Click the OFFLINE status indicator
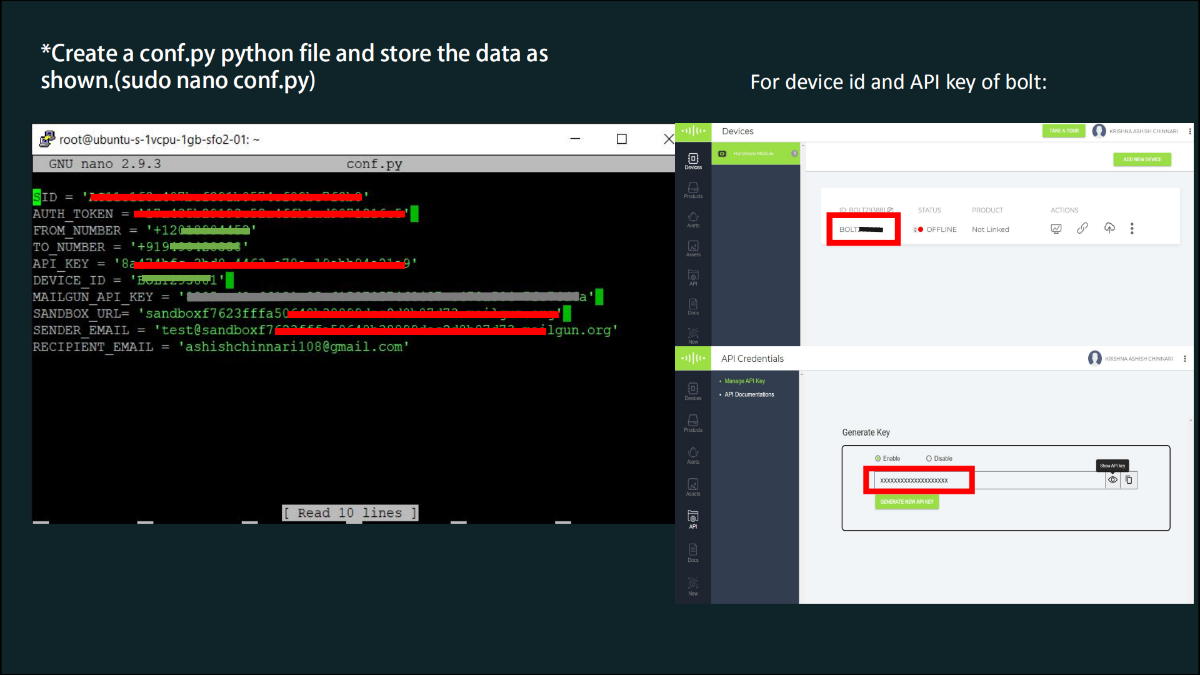The height and width of the screenshot is (675, 1200). 937,229
